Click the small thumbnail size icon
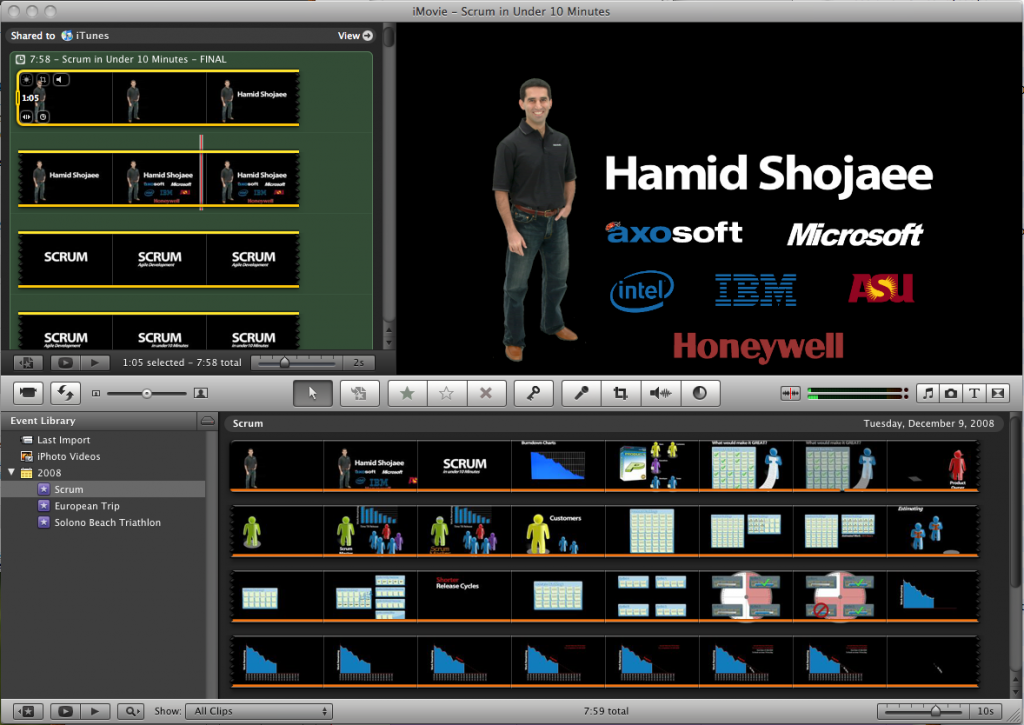 96,393
